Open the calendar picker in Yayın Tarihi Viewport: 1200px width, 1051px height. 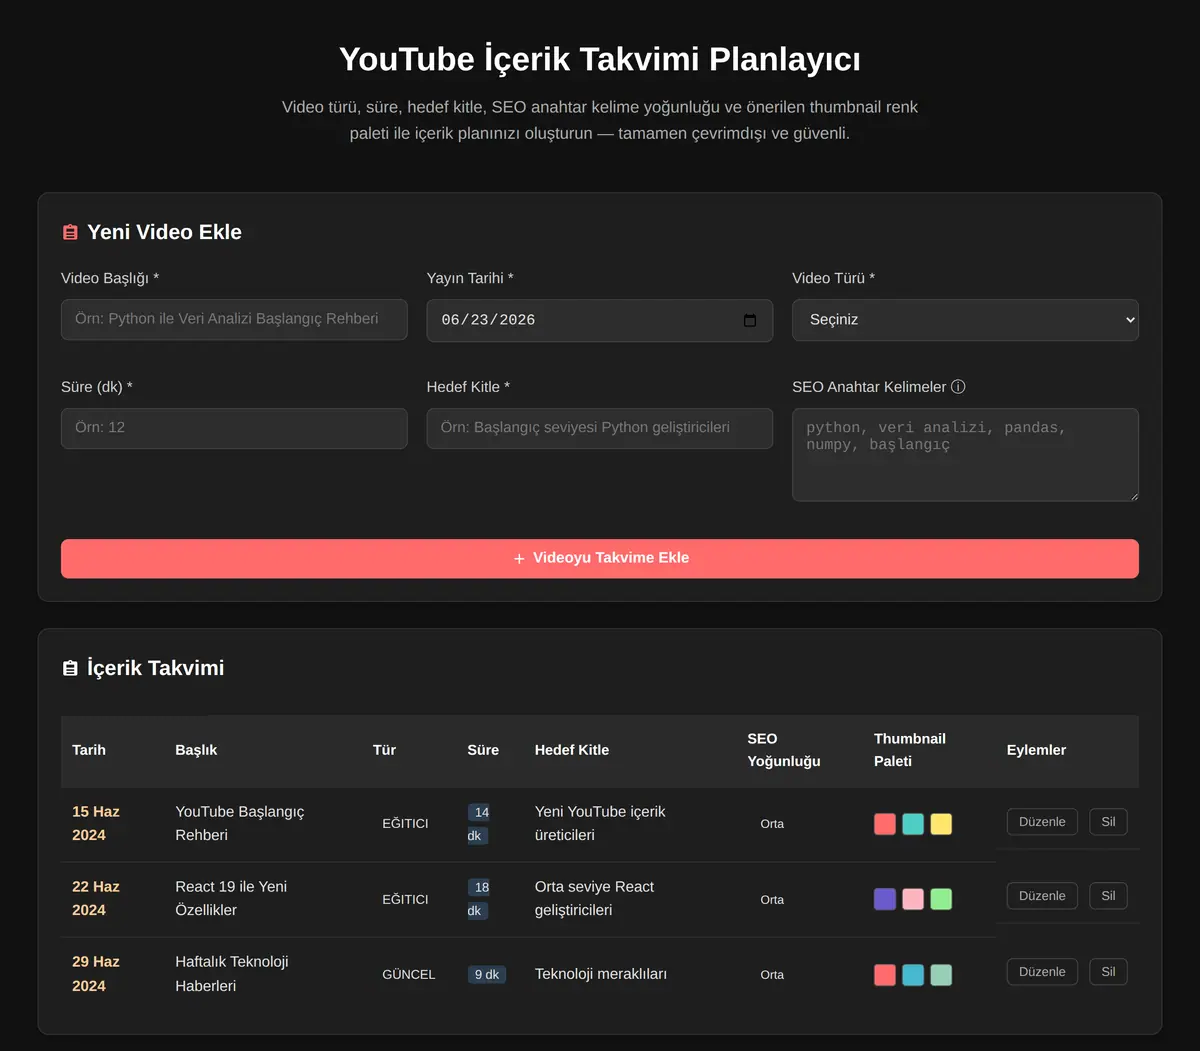(750, 320)
